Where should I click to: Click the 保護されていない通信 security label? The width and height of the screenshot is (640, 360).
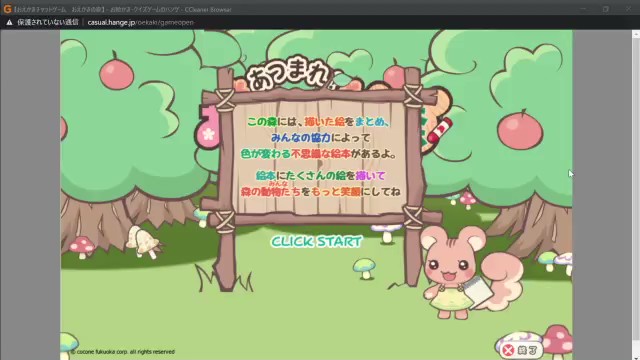[x=48, y=22]
